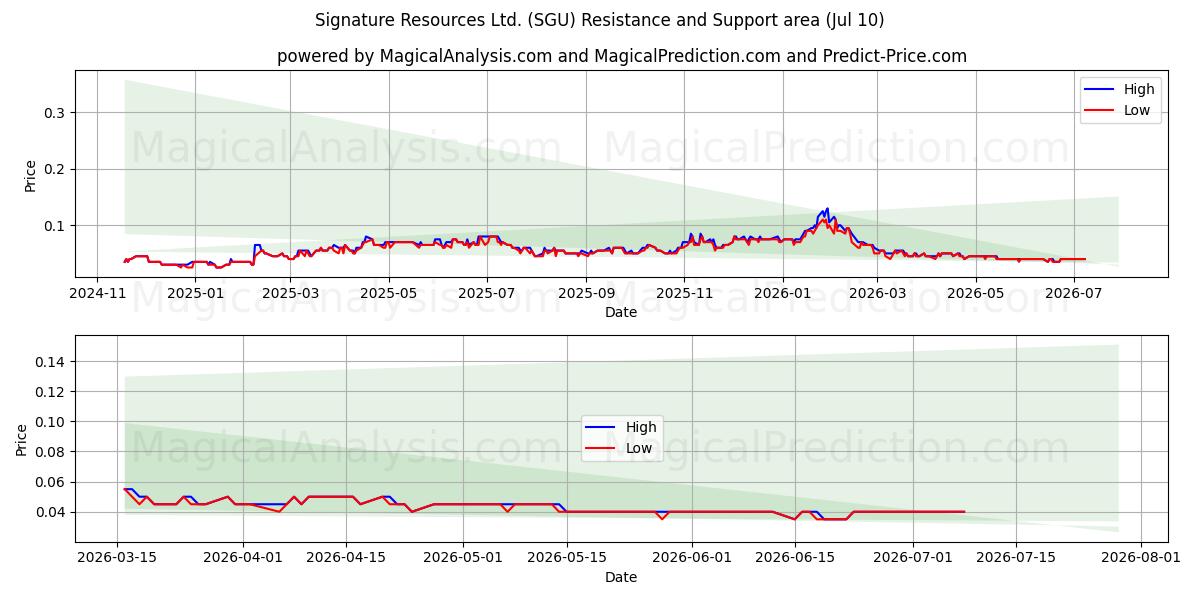Screen dimensions: 1200x600
Task: Click the price peak in the top chart
Action: pyautogui.click(x=827, y=209)
